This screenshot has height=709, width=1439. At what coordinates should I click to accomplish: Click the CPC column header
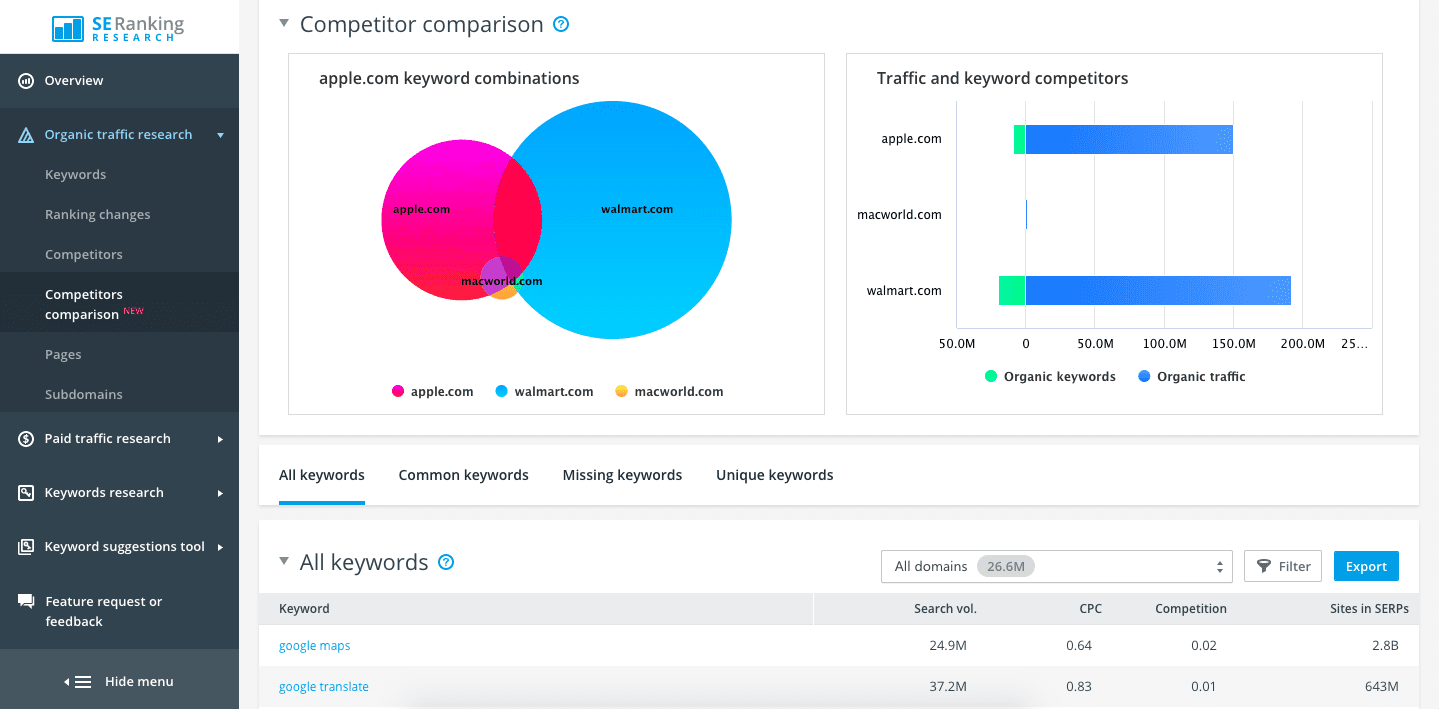point(1090,609)
